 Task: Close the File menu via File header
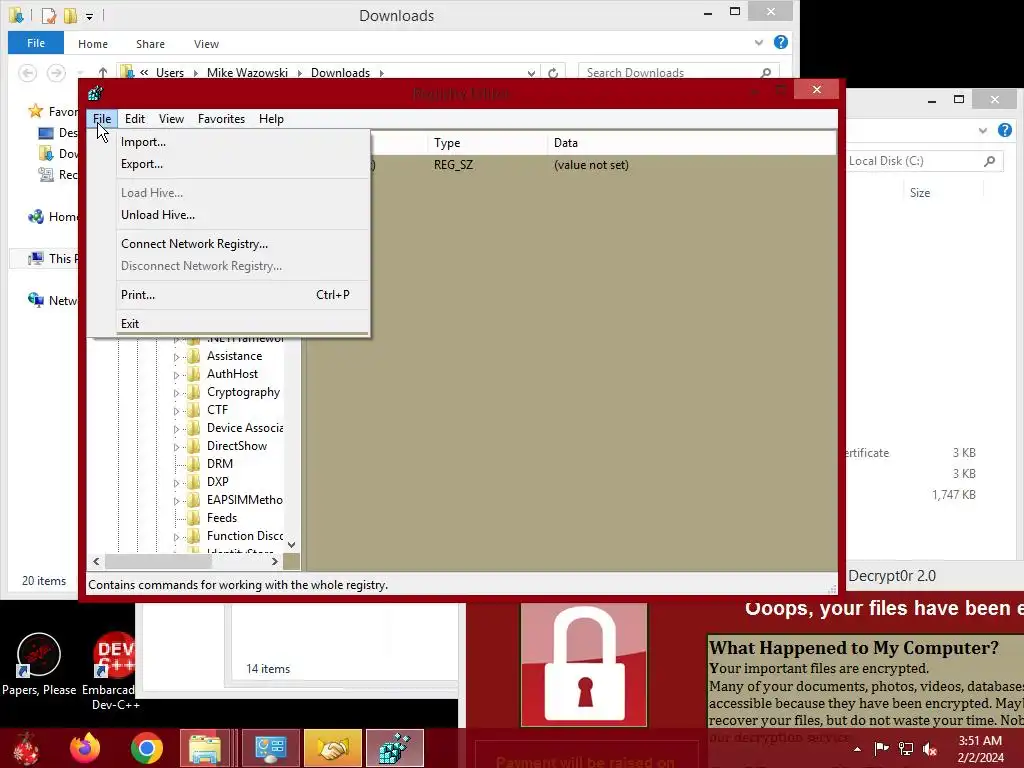(x=102, y=119)
